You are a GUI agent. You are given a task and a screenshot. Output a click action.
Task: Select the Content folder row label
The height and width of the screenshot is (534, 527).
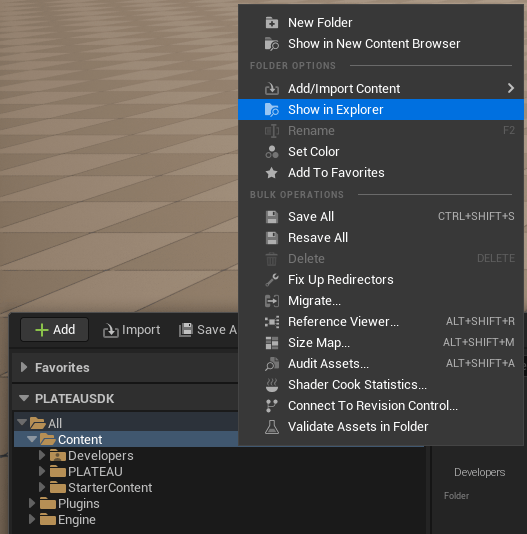coord(80,440)
